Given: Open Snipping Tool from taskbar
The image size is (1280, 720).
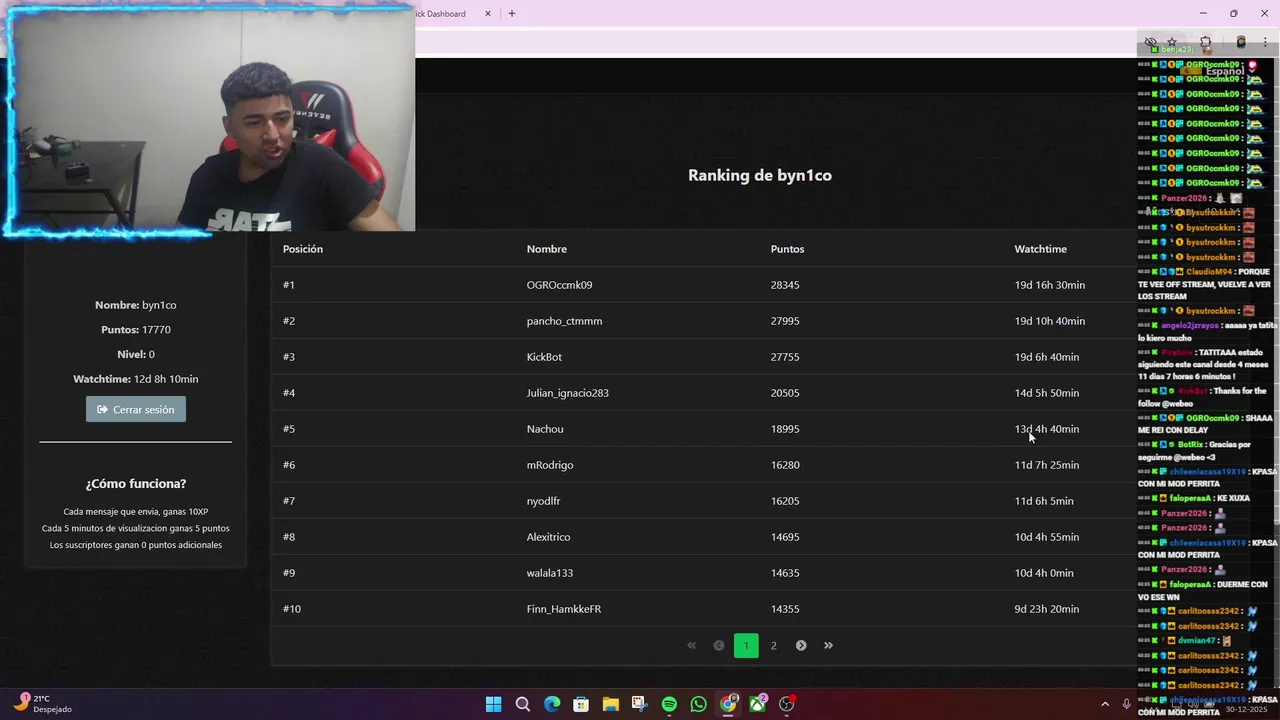Looking at the screenshot, I should 640,704.
